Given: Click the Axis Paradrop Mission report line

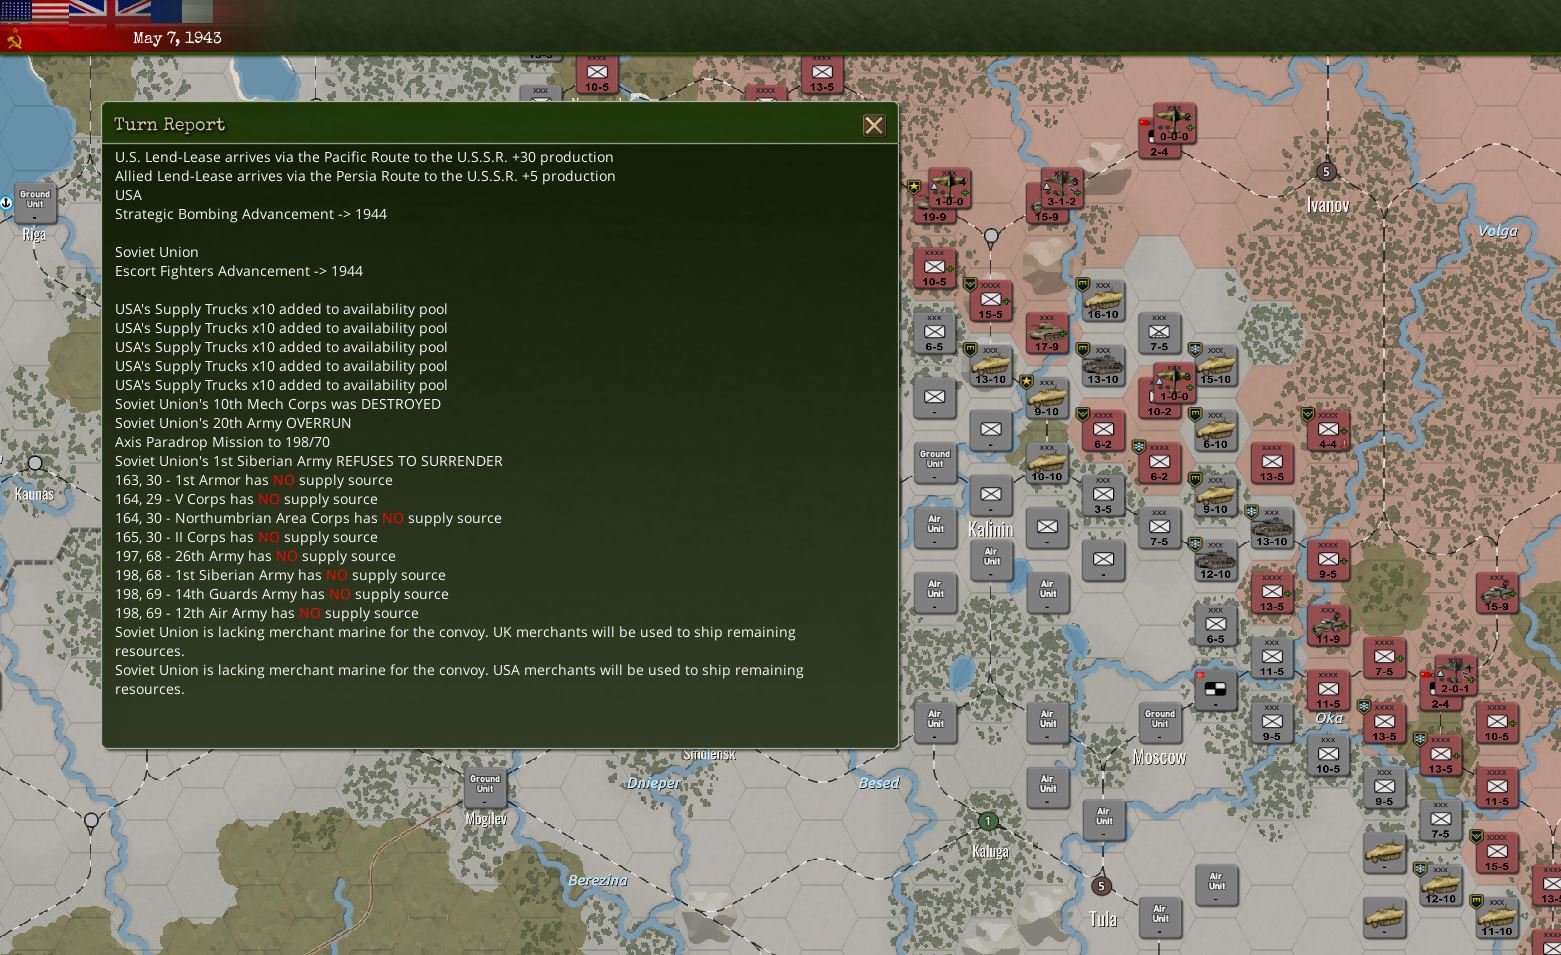Looking at the screenshot, I should point(222,442).
